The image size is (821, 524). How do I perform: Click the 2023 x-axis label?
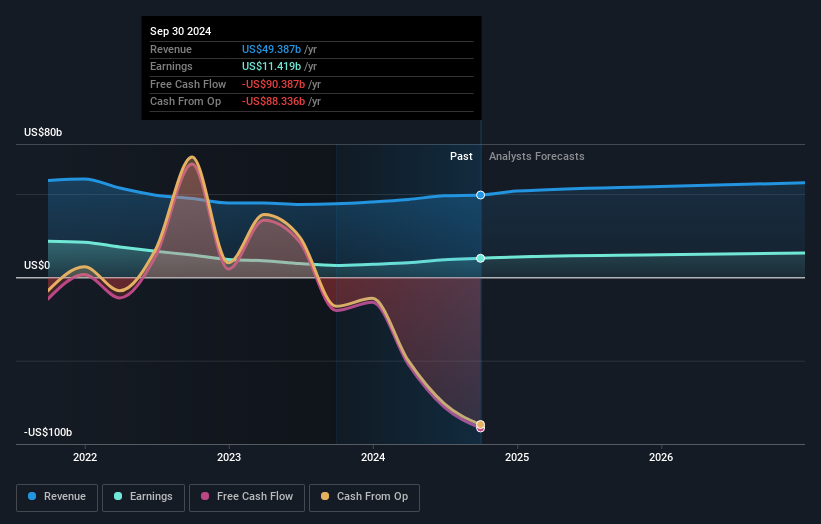coord(229,457)
